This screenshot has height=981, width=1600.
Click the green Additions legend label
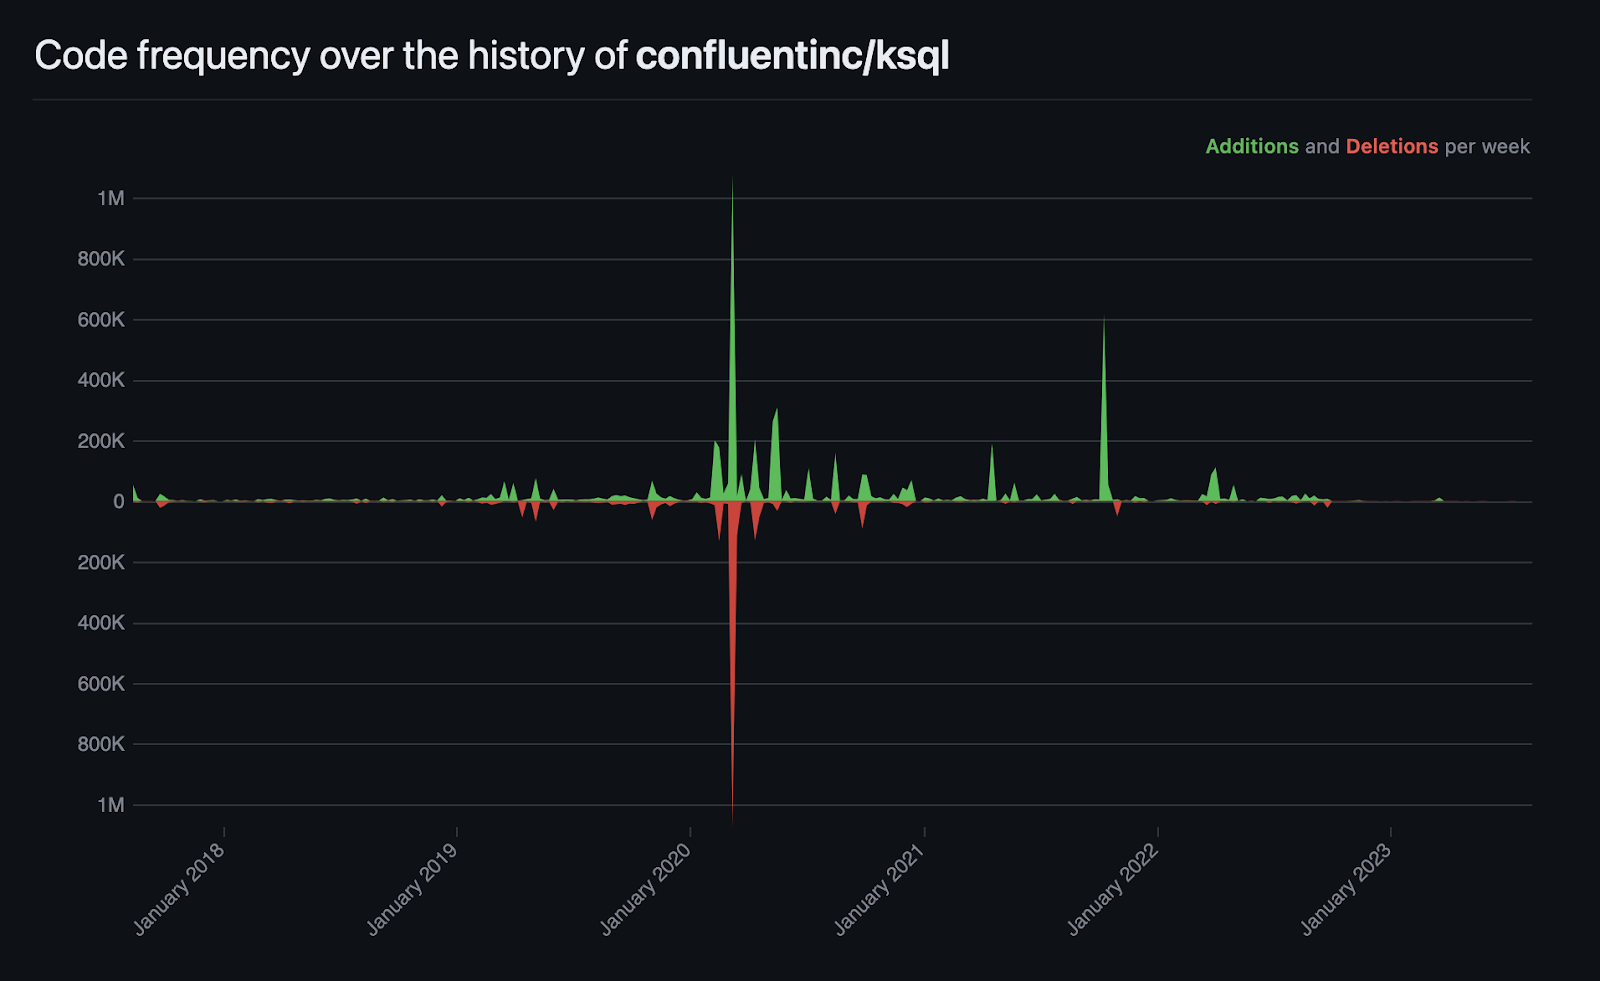1251,146
